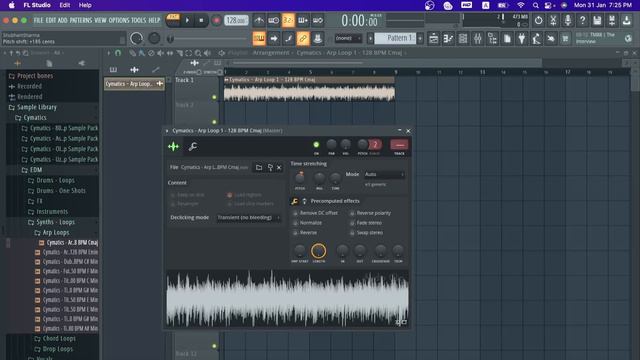Open the Piano roll view icon

[x=448, y=39]
